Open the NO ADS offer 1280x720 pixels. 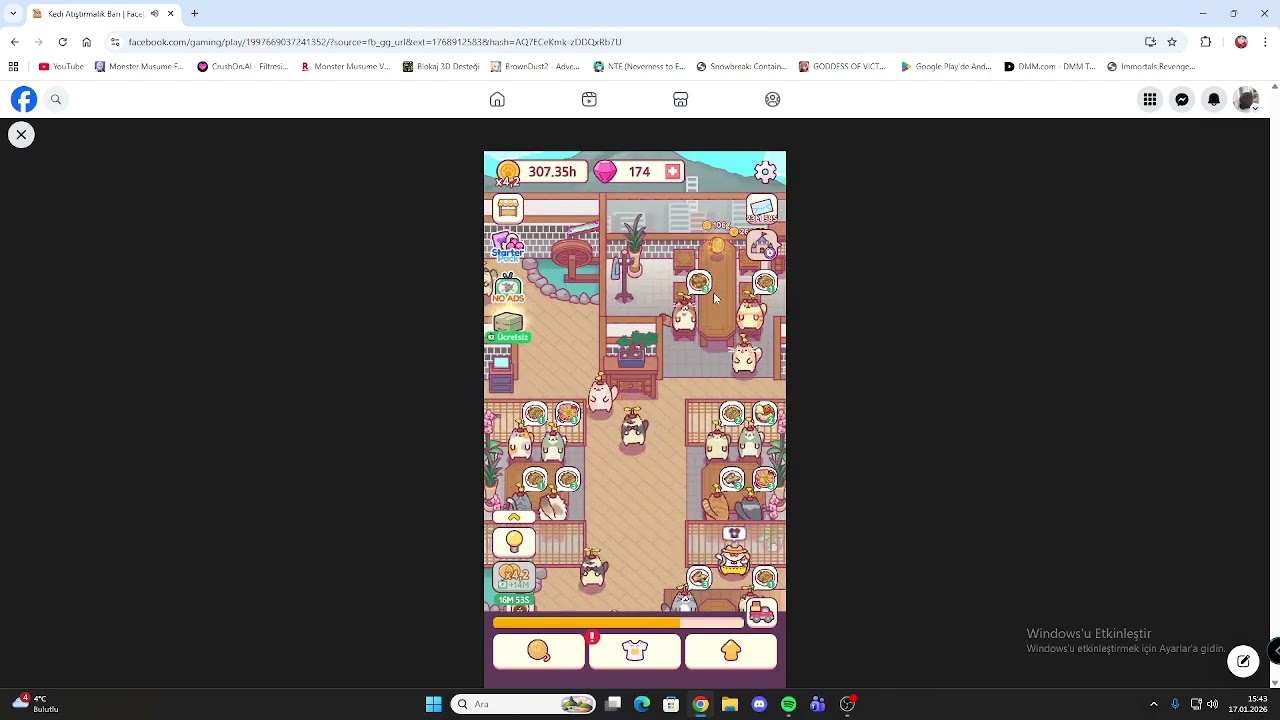click(x=508, y=289)
